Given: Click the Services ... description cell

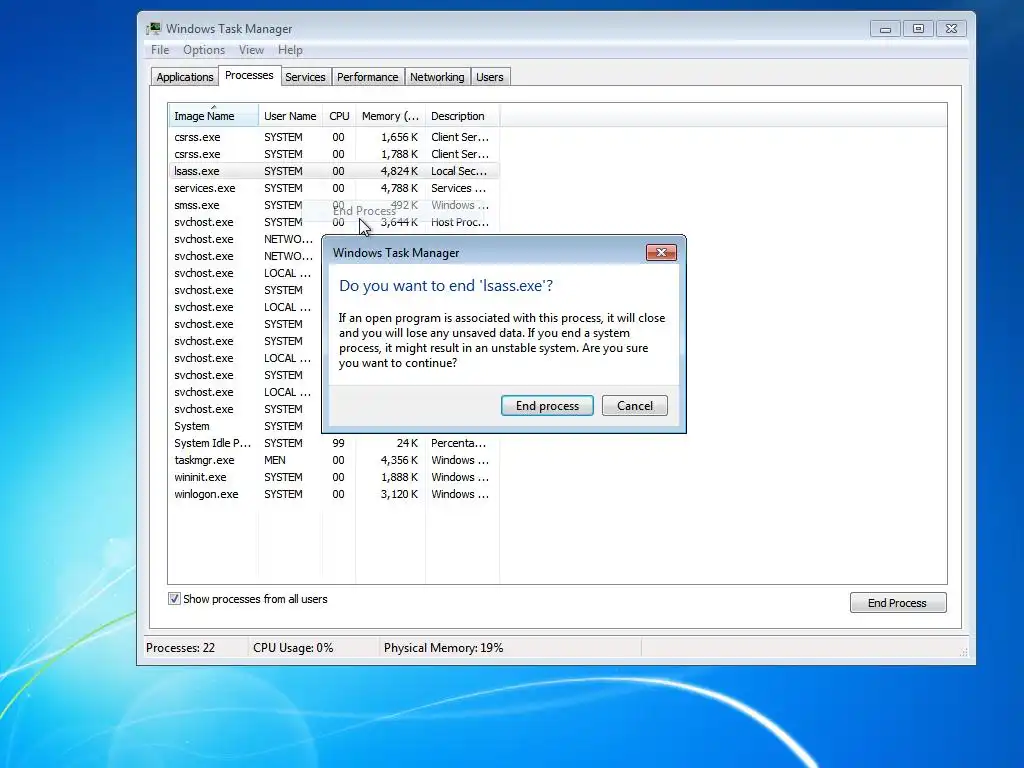Looking at the screenshot, I should coord(458,188).
